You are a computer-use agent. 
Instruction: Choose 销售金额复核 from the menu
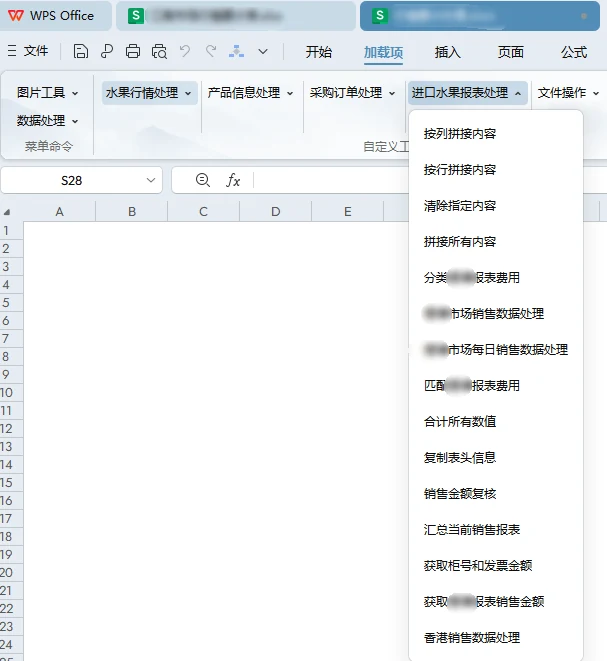[x=460, y=493]
